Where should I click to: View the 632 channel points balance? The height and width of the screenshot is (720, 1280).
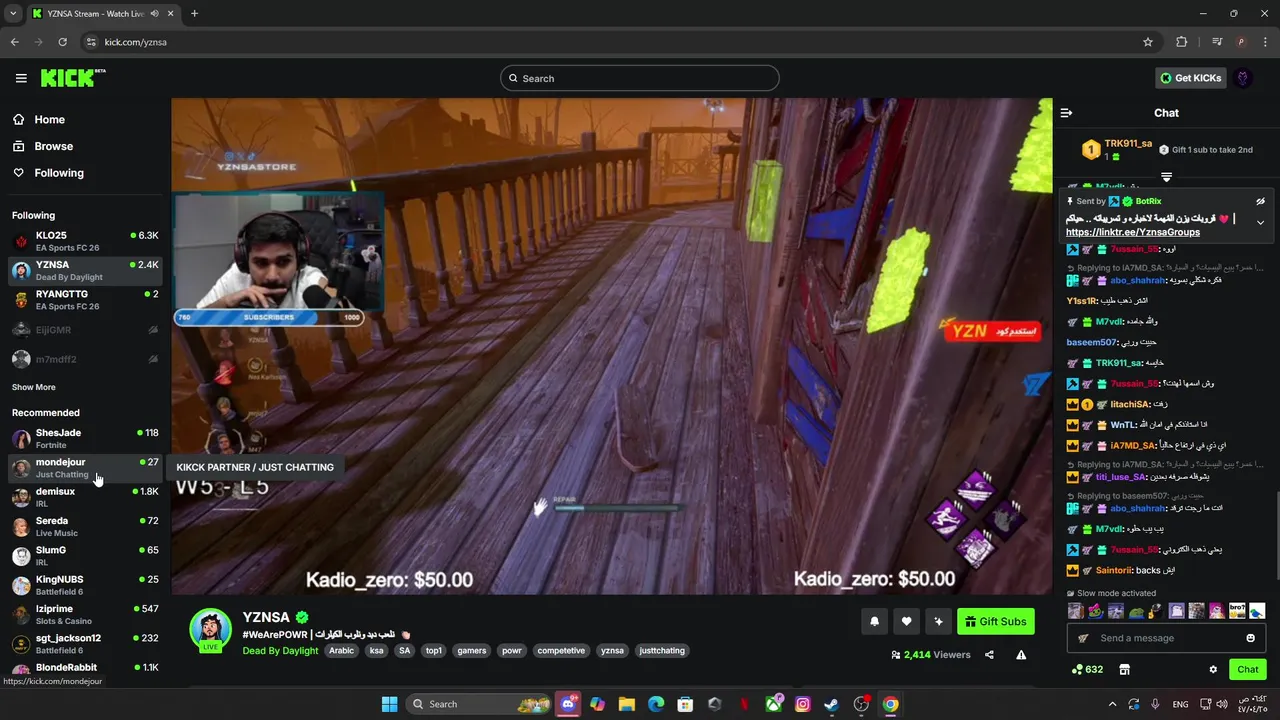pyautogui.click(x=1087, y=669)
